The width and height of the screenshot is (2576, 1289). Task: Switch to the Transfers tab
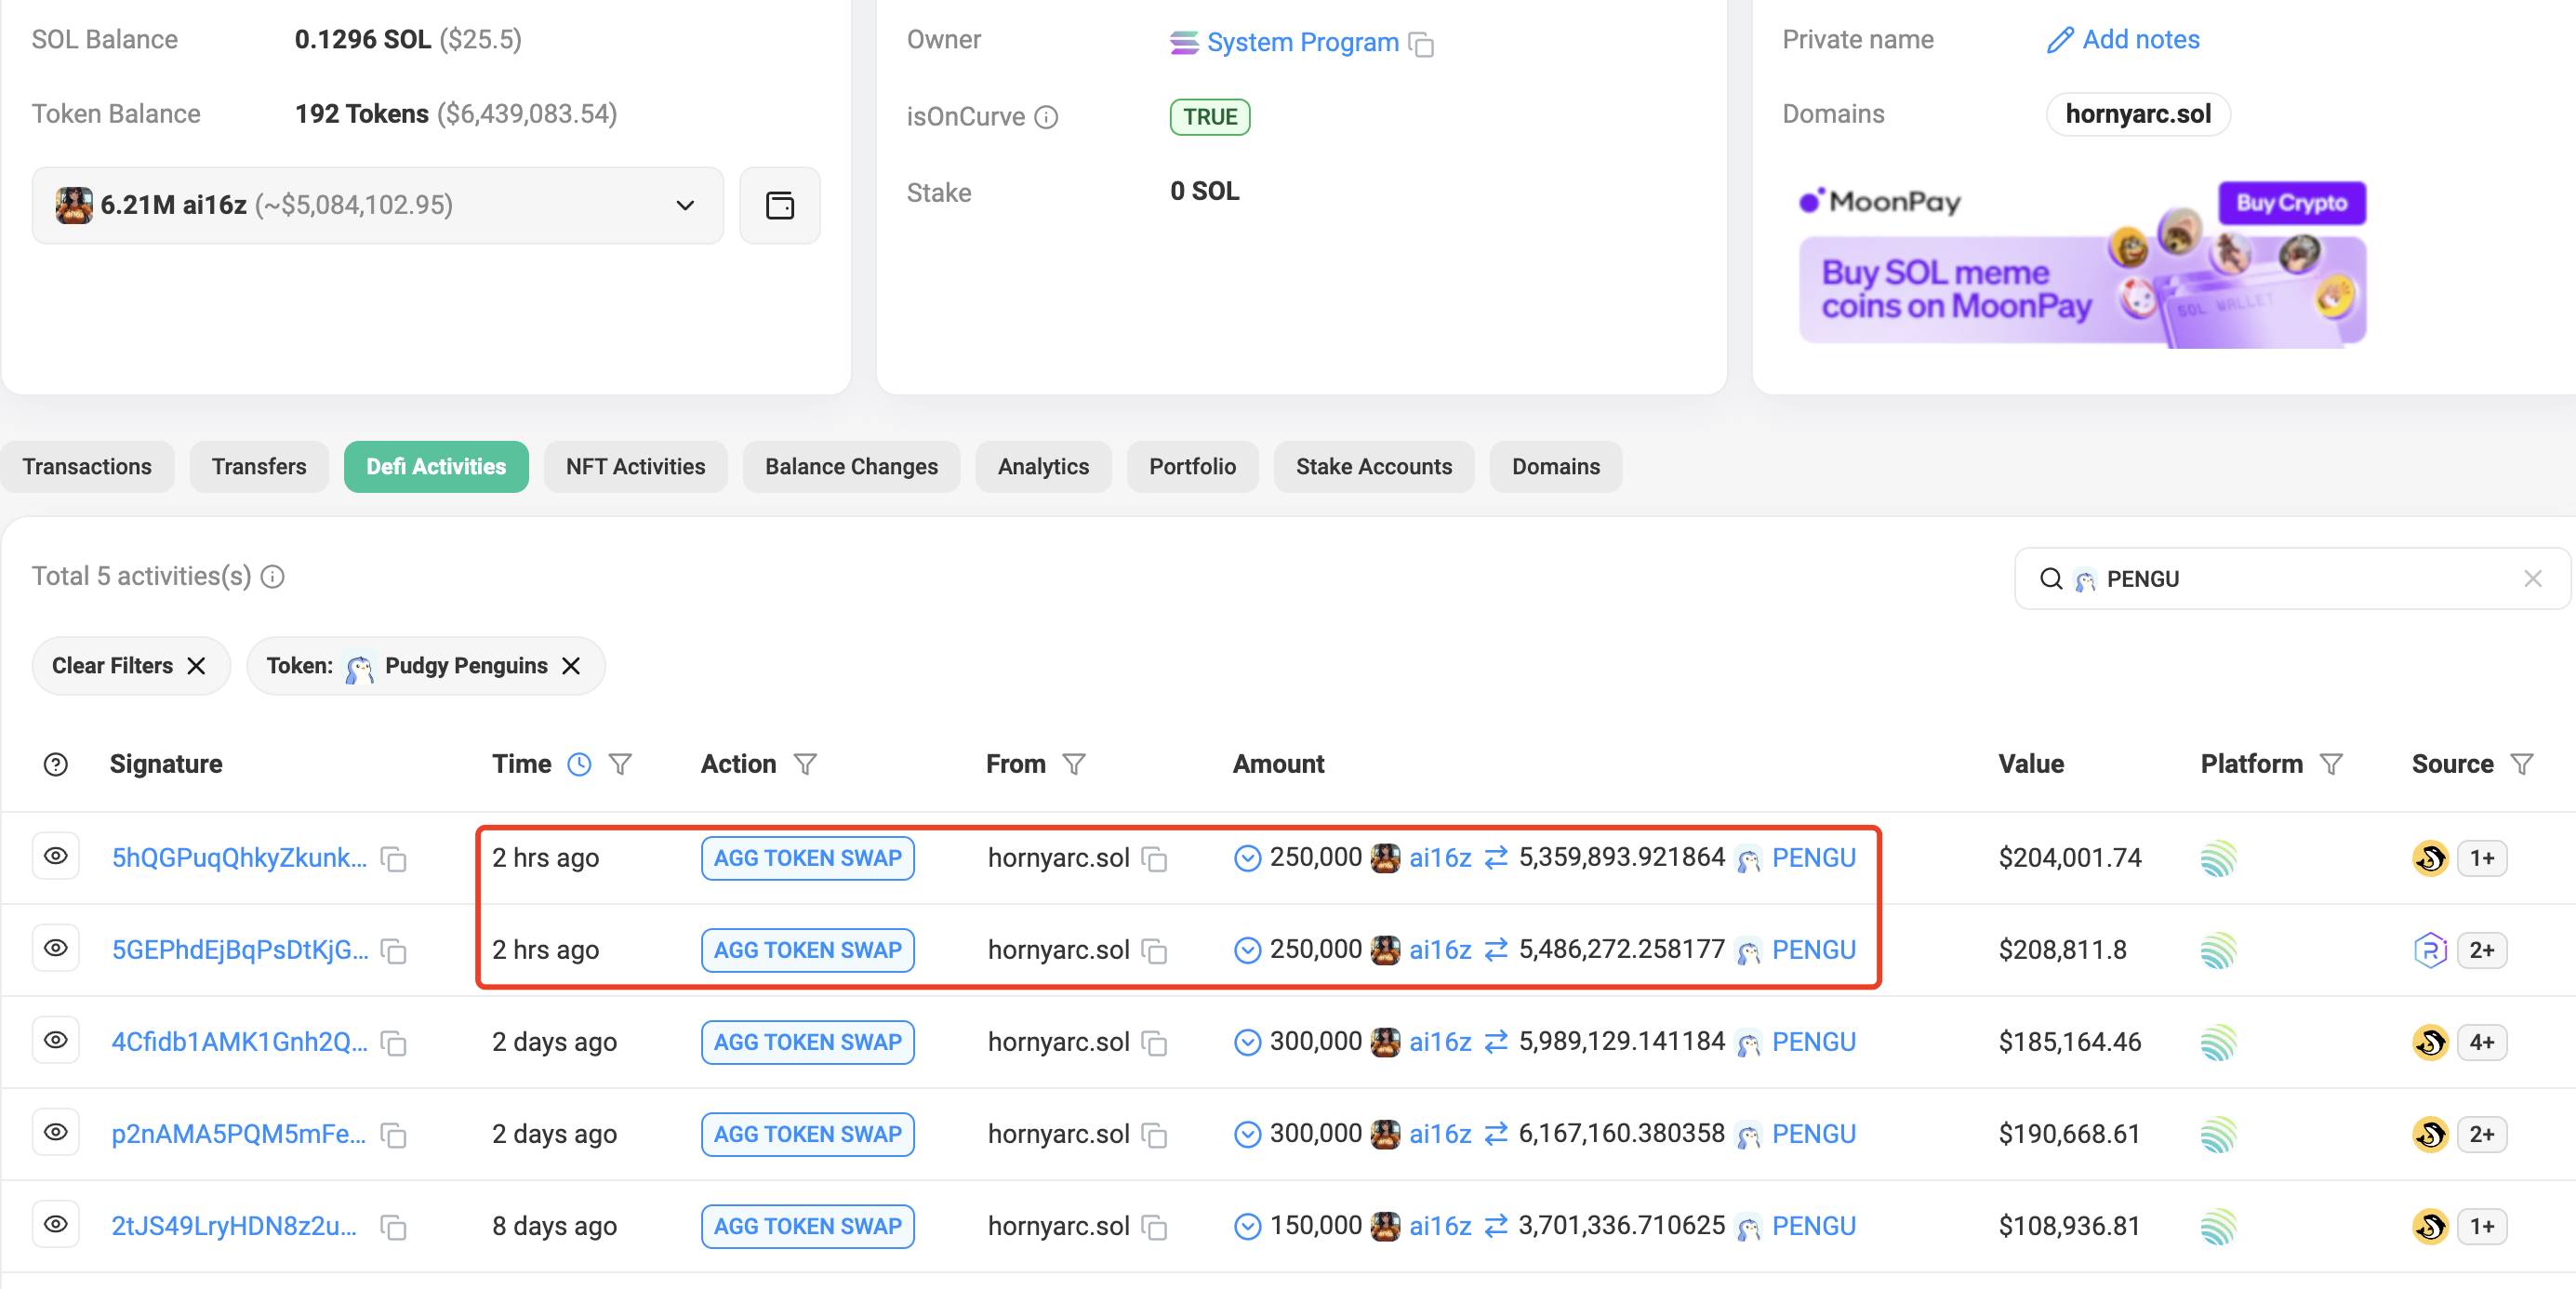click(x=259, y=466)
